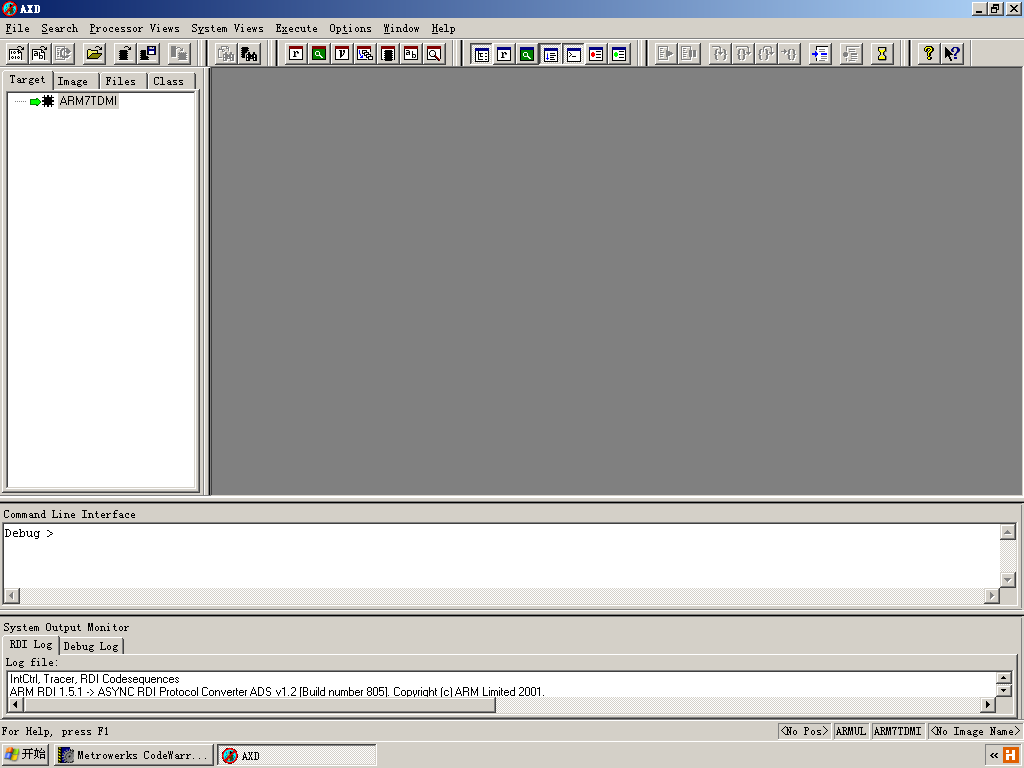The image size is (1024, 768).
Task: Click the context help pointer-question icon
Action: (x=952, y=54)
